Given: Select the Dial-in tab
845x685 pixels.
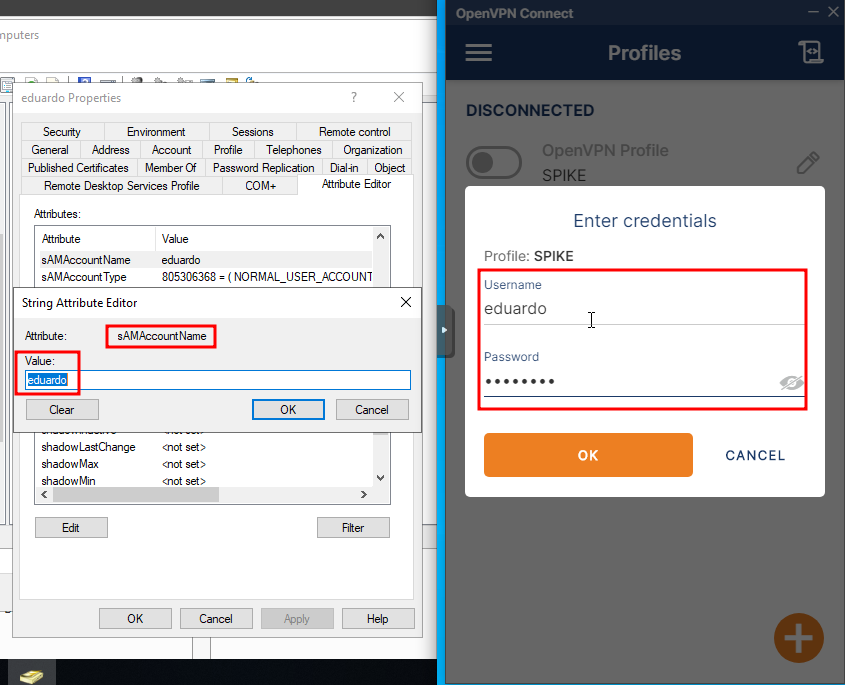Looking at the screenshot, I should tap(344, 168).
